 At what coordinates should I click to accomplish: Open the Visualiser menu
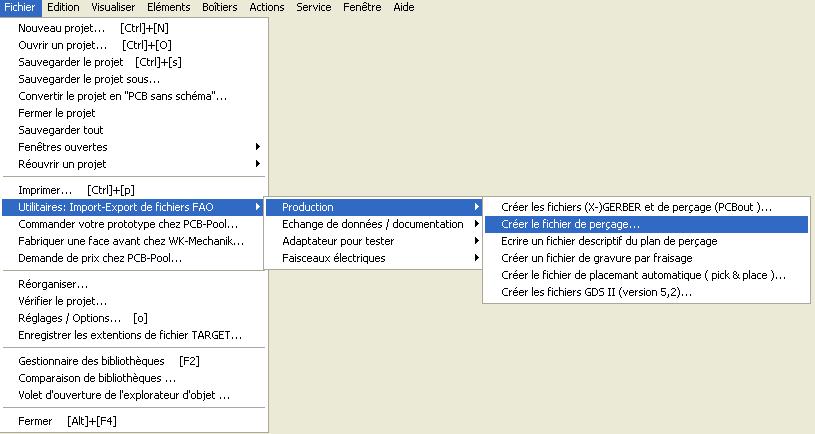click(x=113, y=7)
